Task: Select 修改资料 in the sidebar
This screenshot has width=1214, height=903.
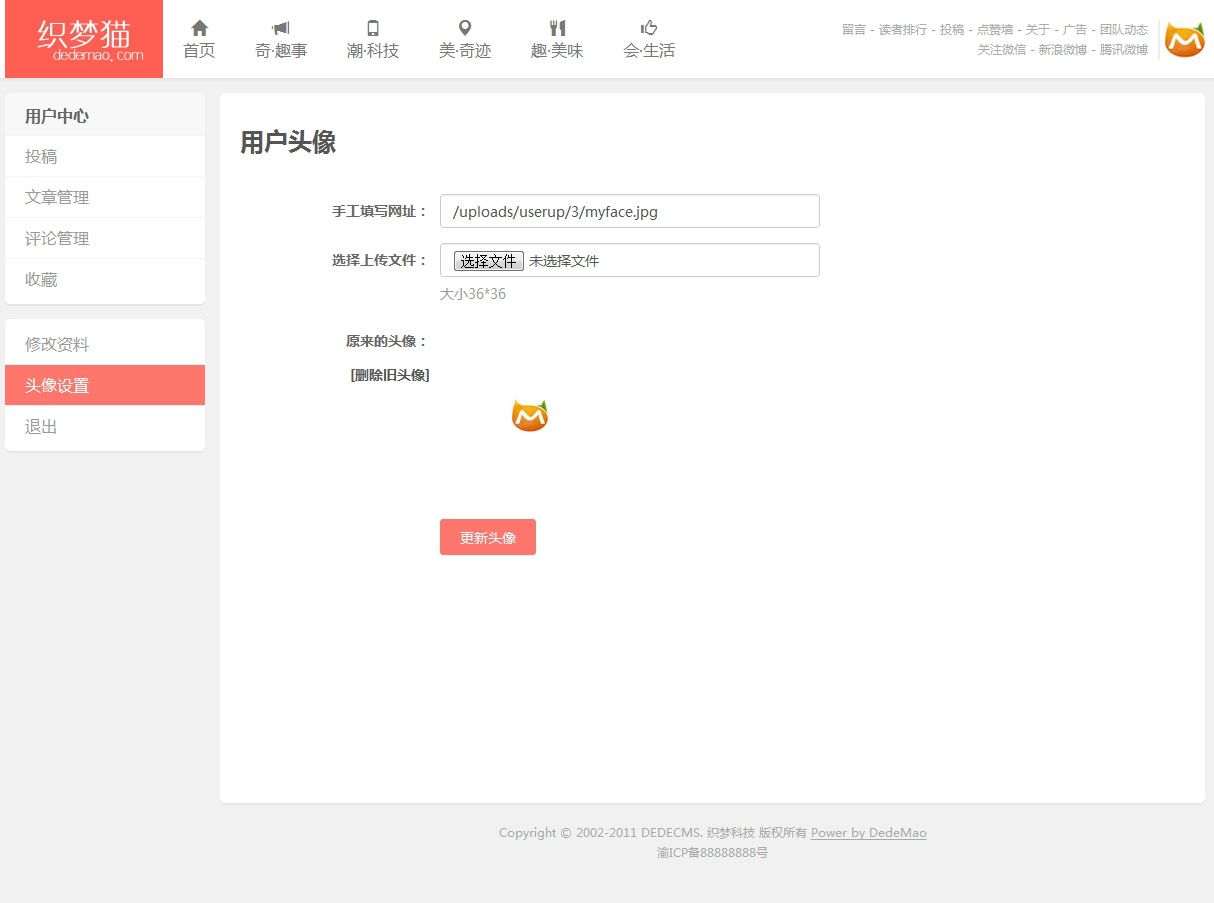Action: pos(57,345)
